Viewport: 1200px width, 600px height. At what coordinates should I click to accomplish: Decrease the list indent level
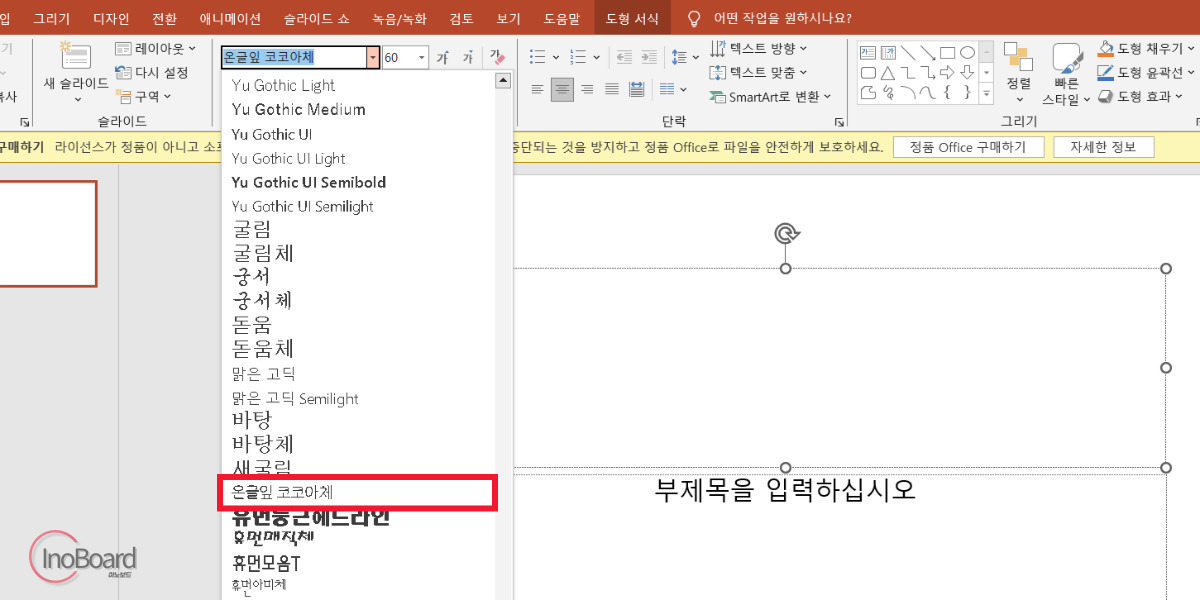pos(624,57)
